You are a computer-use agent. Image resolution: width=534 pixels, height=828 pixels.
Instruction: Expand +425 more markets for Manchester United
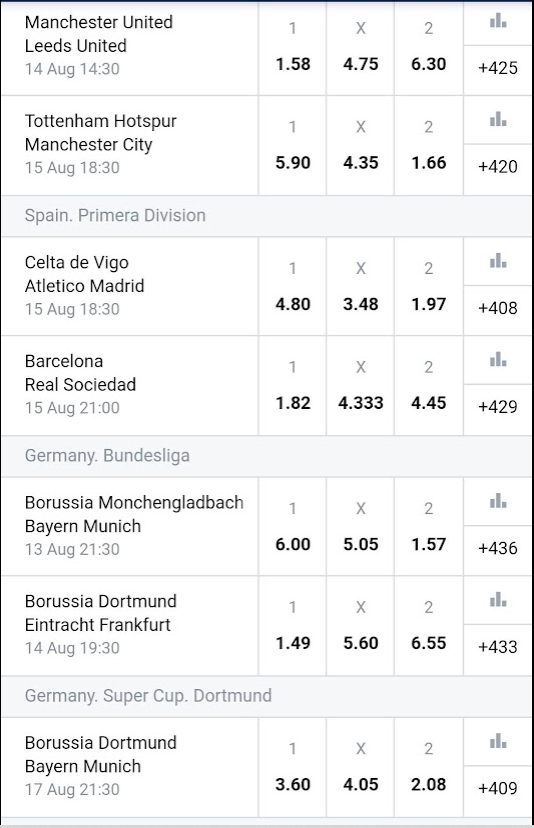coord(498,69)
